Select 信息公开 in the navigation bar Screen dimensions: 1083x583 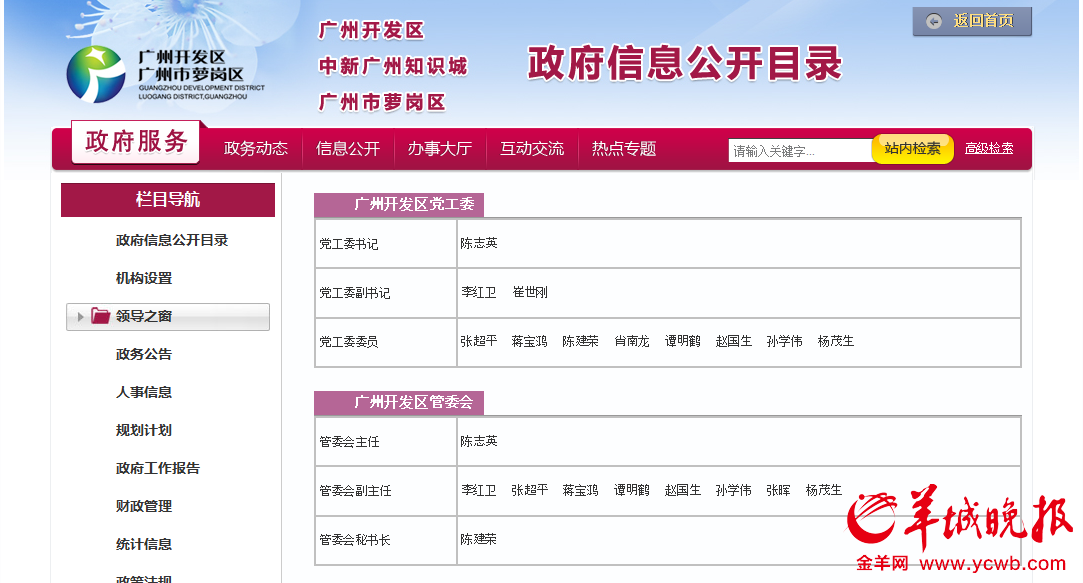(x=348, y=149)
